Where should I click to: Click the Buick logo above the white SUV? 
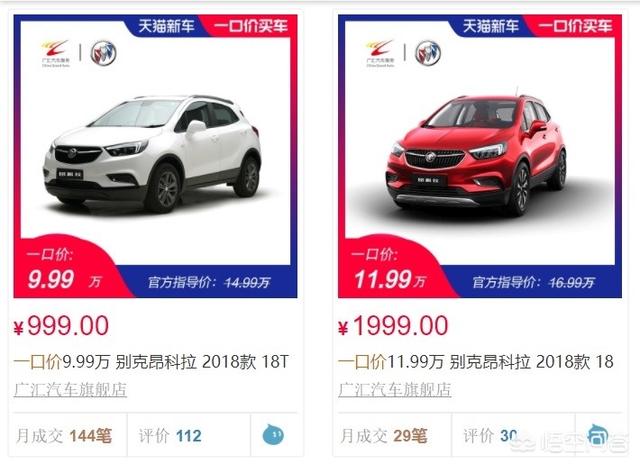pyautogui.click(x=103, y=53)
